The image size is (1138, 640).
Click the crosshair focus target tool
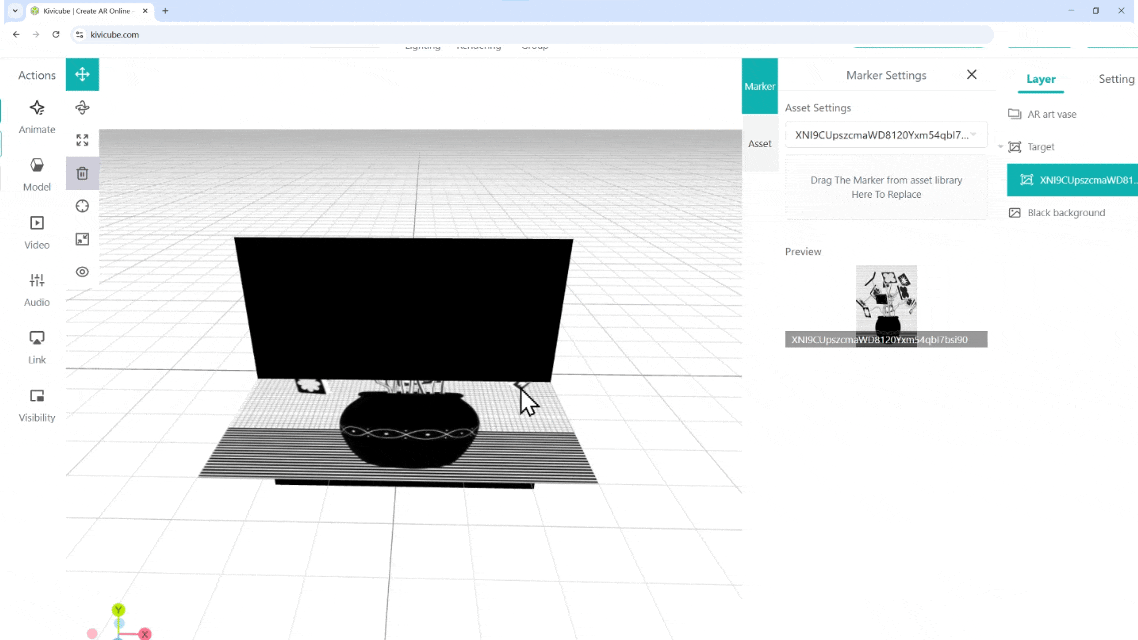pos(82,206)
